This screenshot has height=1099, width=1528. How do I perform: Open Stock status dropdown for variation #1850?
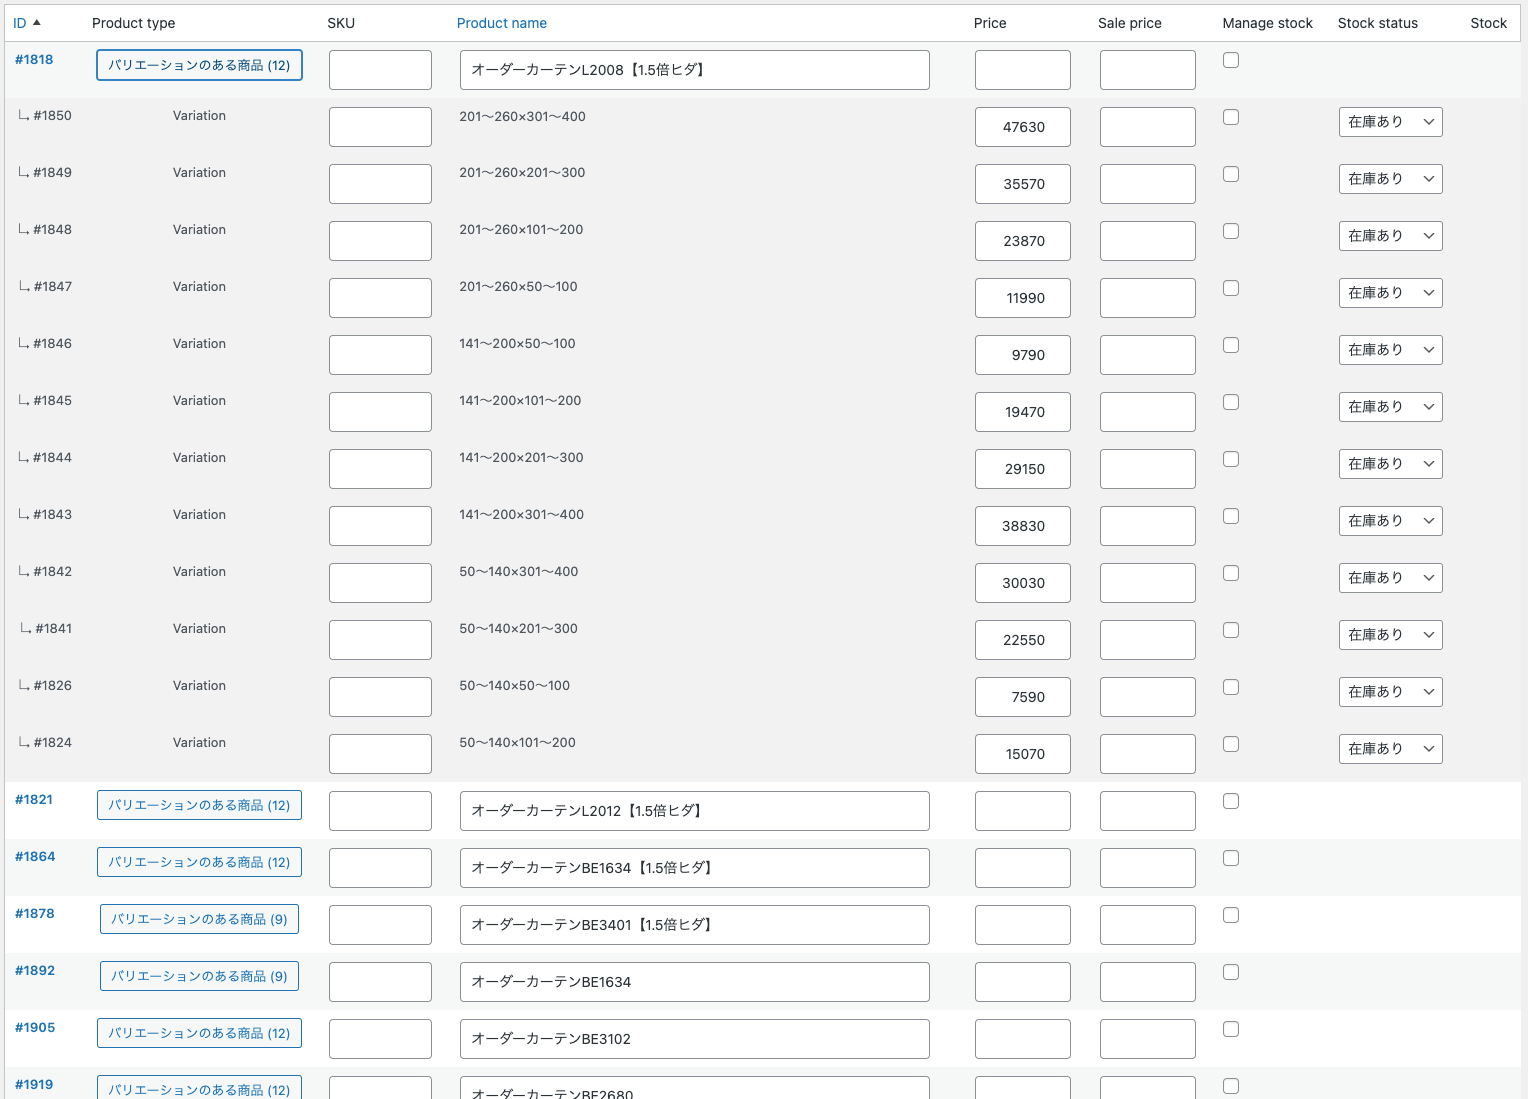tap(1390, 122)
